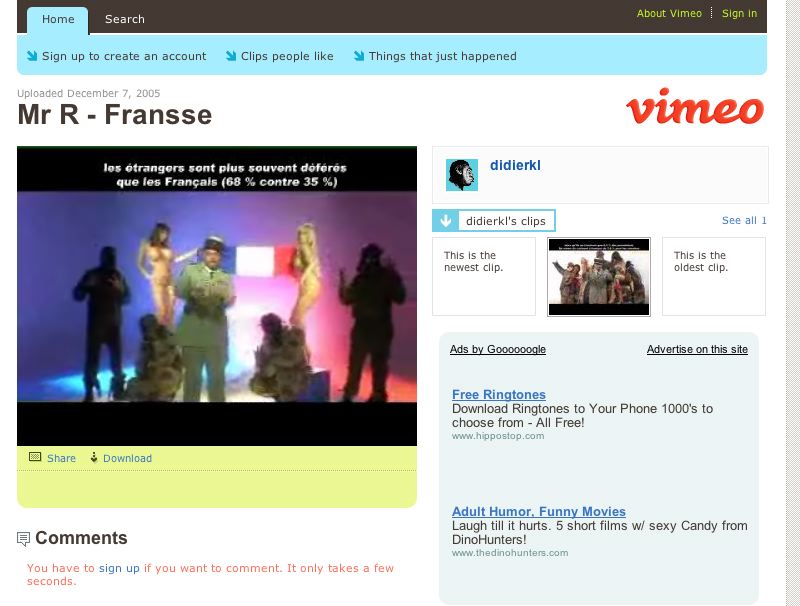Screen dimensions: 800x606
Task: Click the Mr R - Fransse video player
Action: coord(217,296)
